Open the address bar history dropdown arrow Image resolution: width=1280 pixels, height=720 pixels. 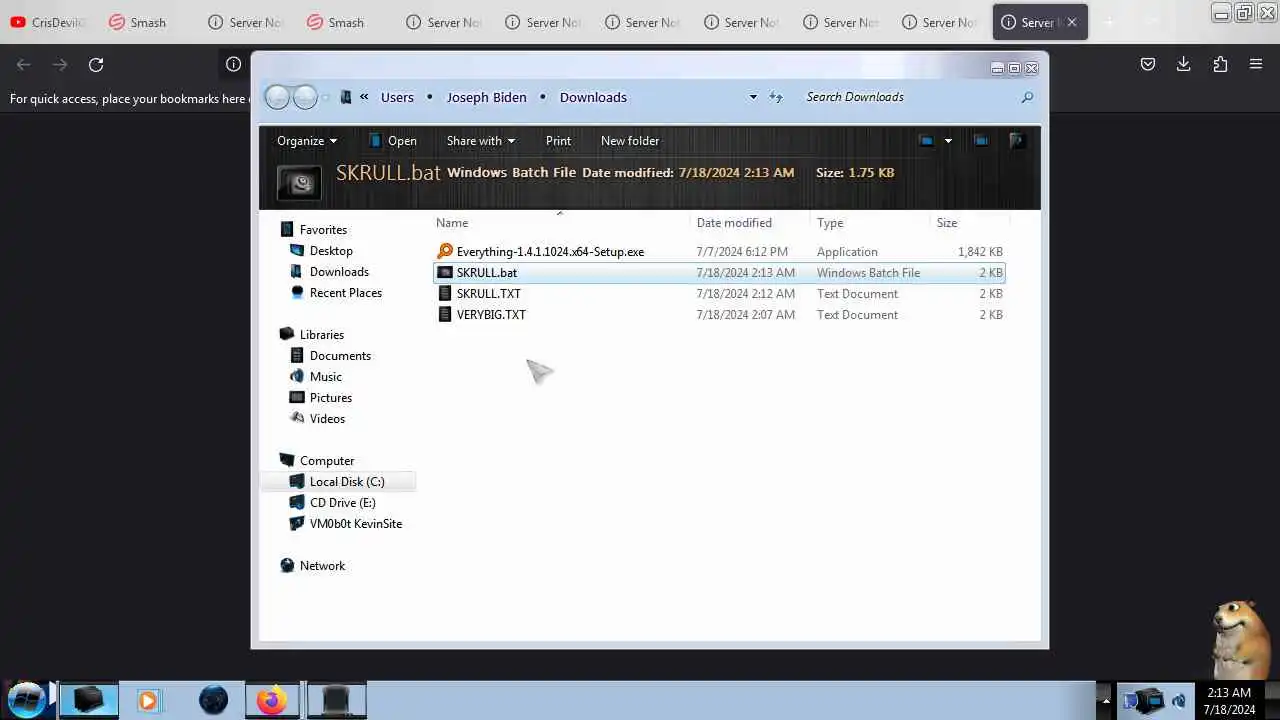tap(753, 97)
